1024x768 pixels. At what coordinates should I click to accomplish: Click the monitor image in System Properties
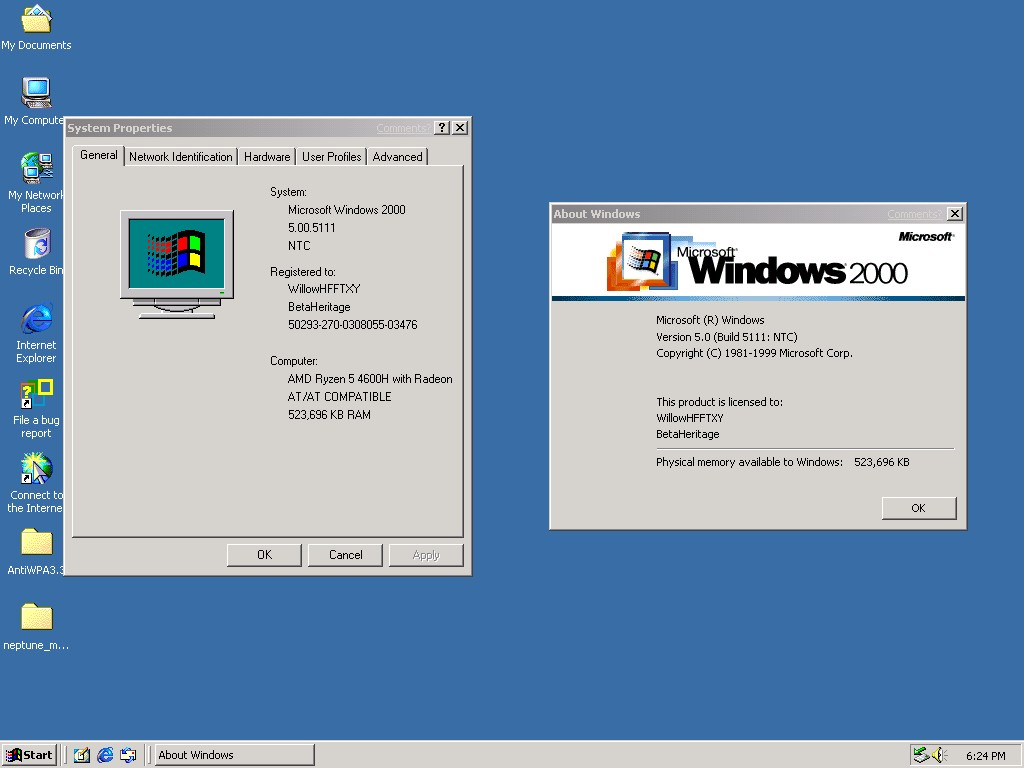177,264
